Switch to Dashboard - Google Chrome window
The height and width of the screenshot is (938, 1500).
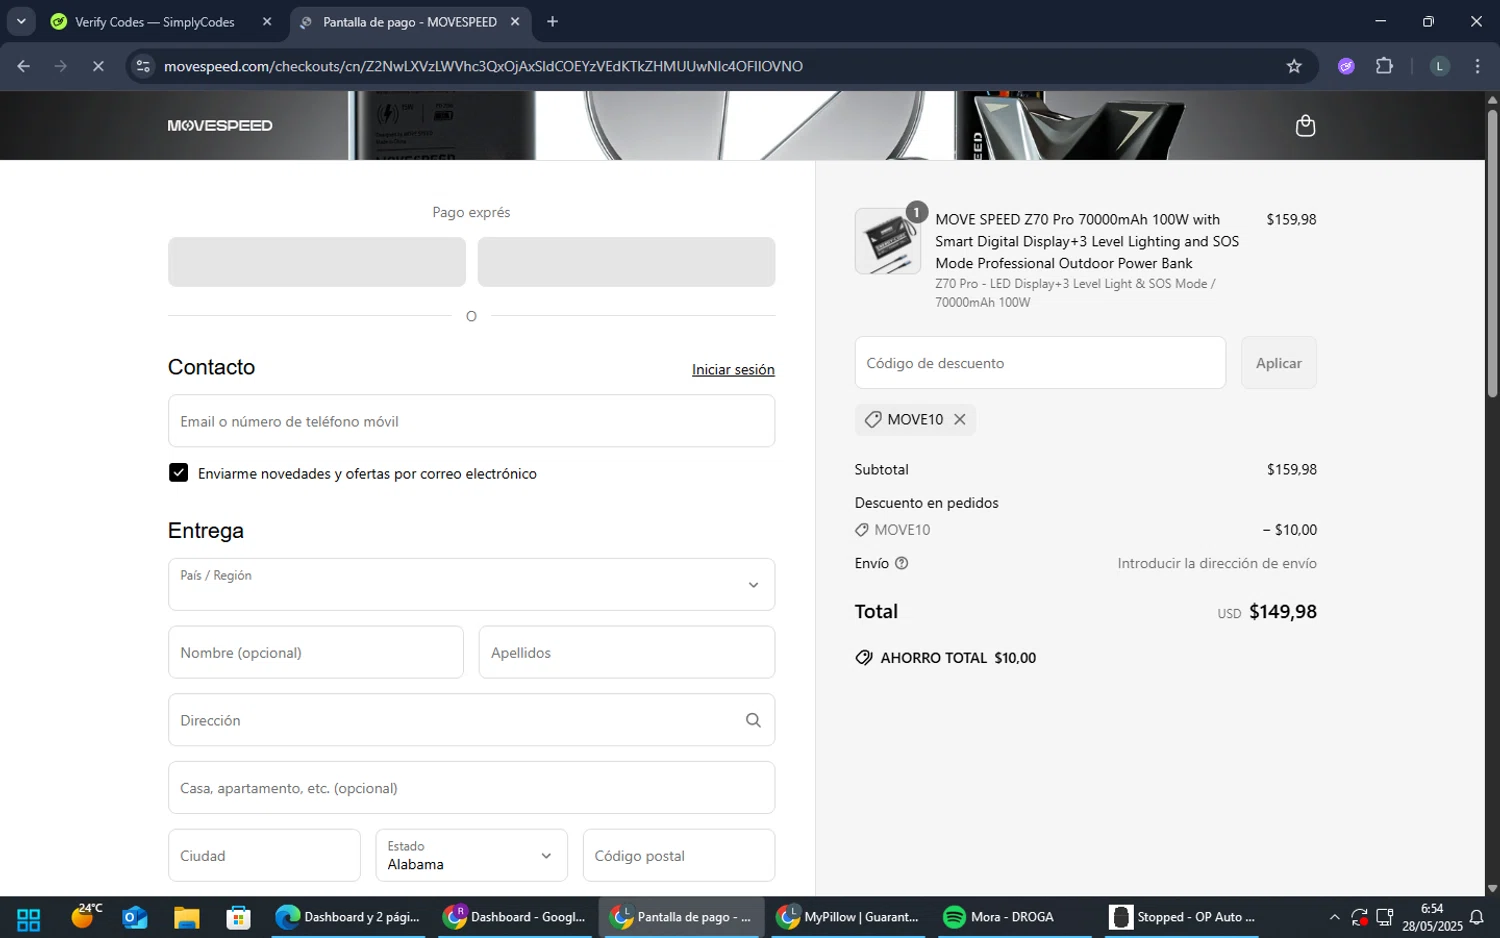(515, 918)
